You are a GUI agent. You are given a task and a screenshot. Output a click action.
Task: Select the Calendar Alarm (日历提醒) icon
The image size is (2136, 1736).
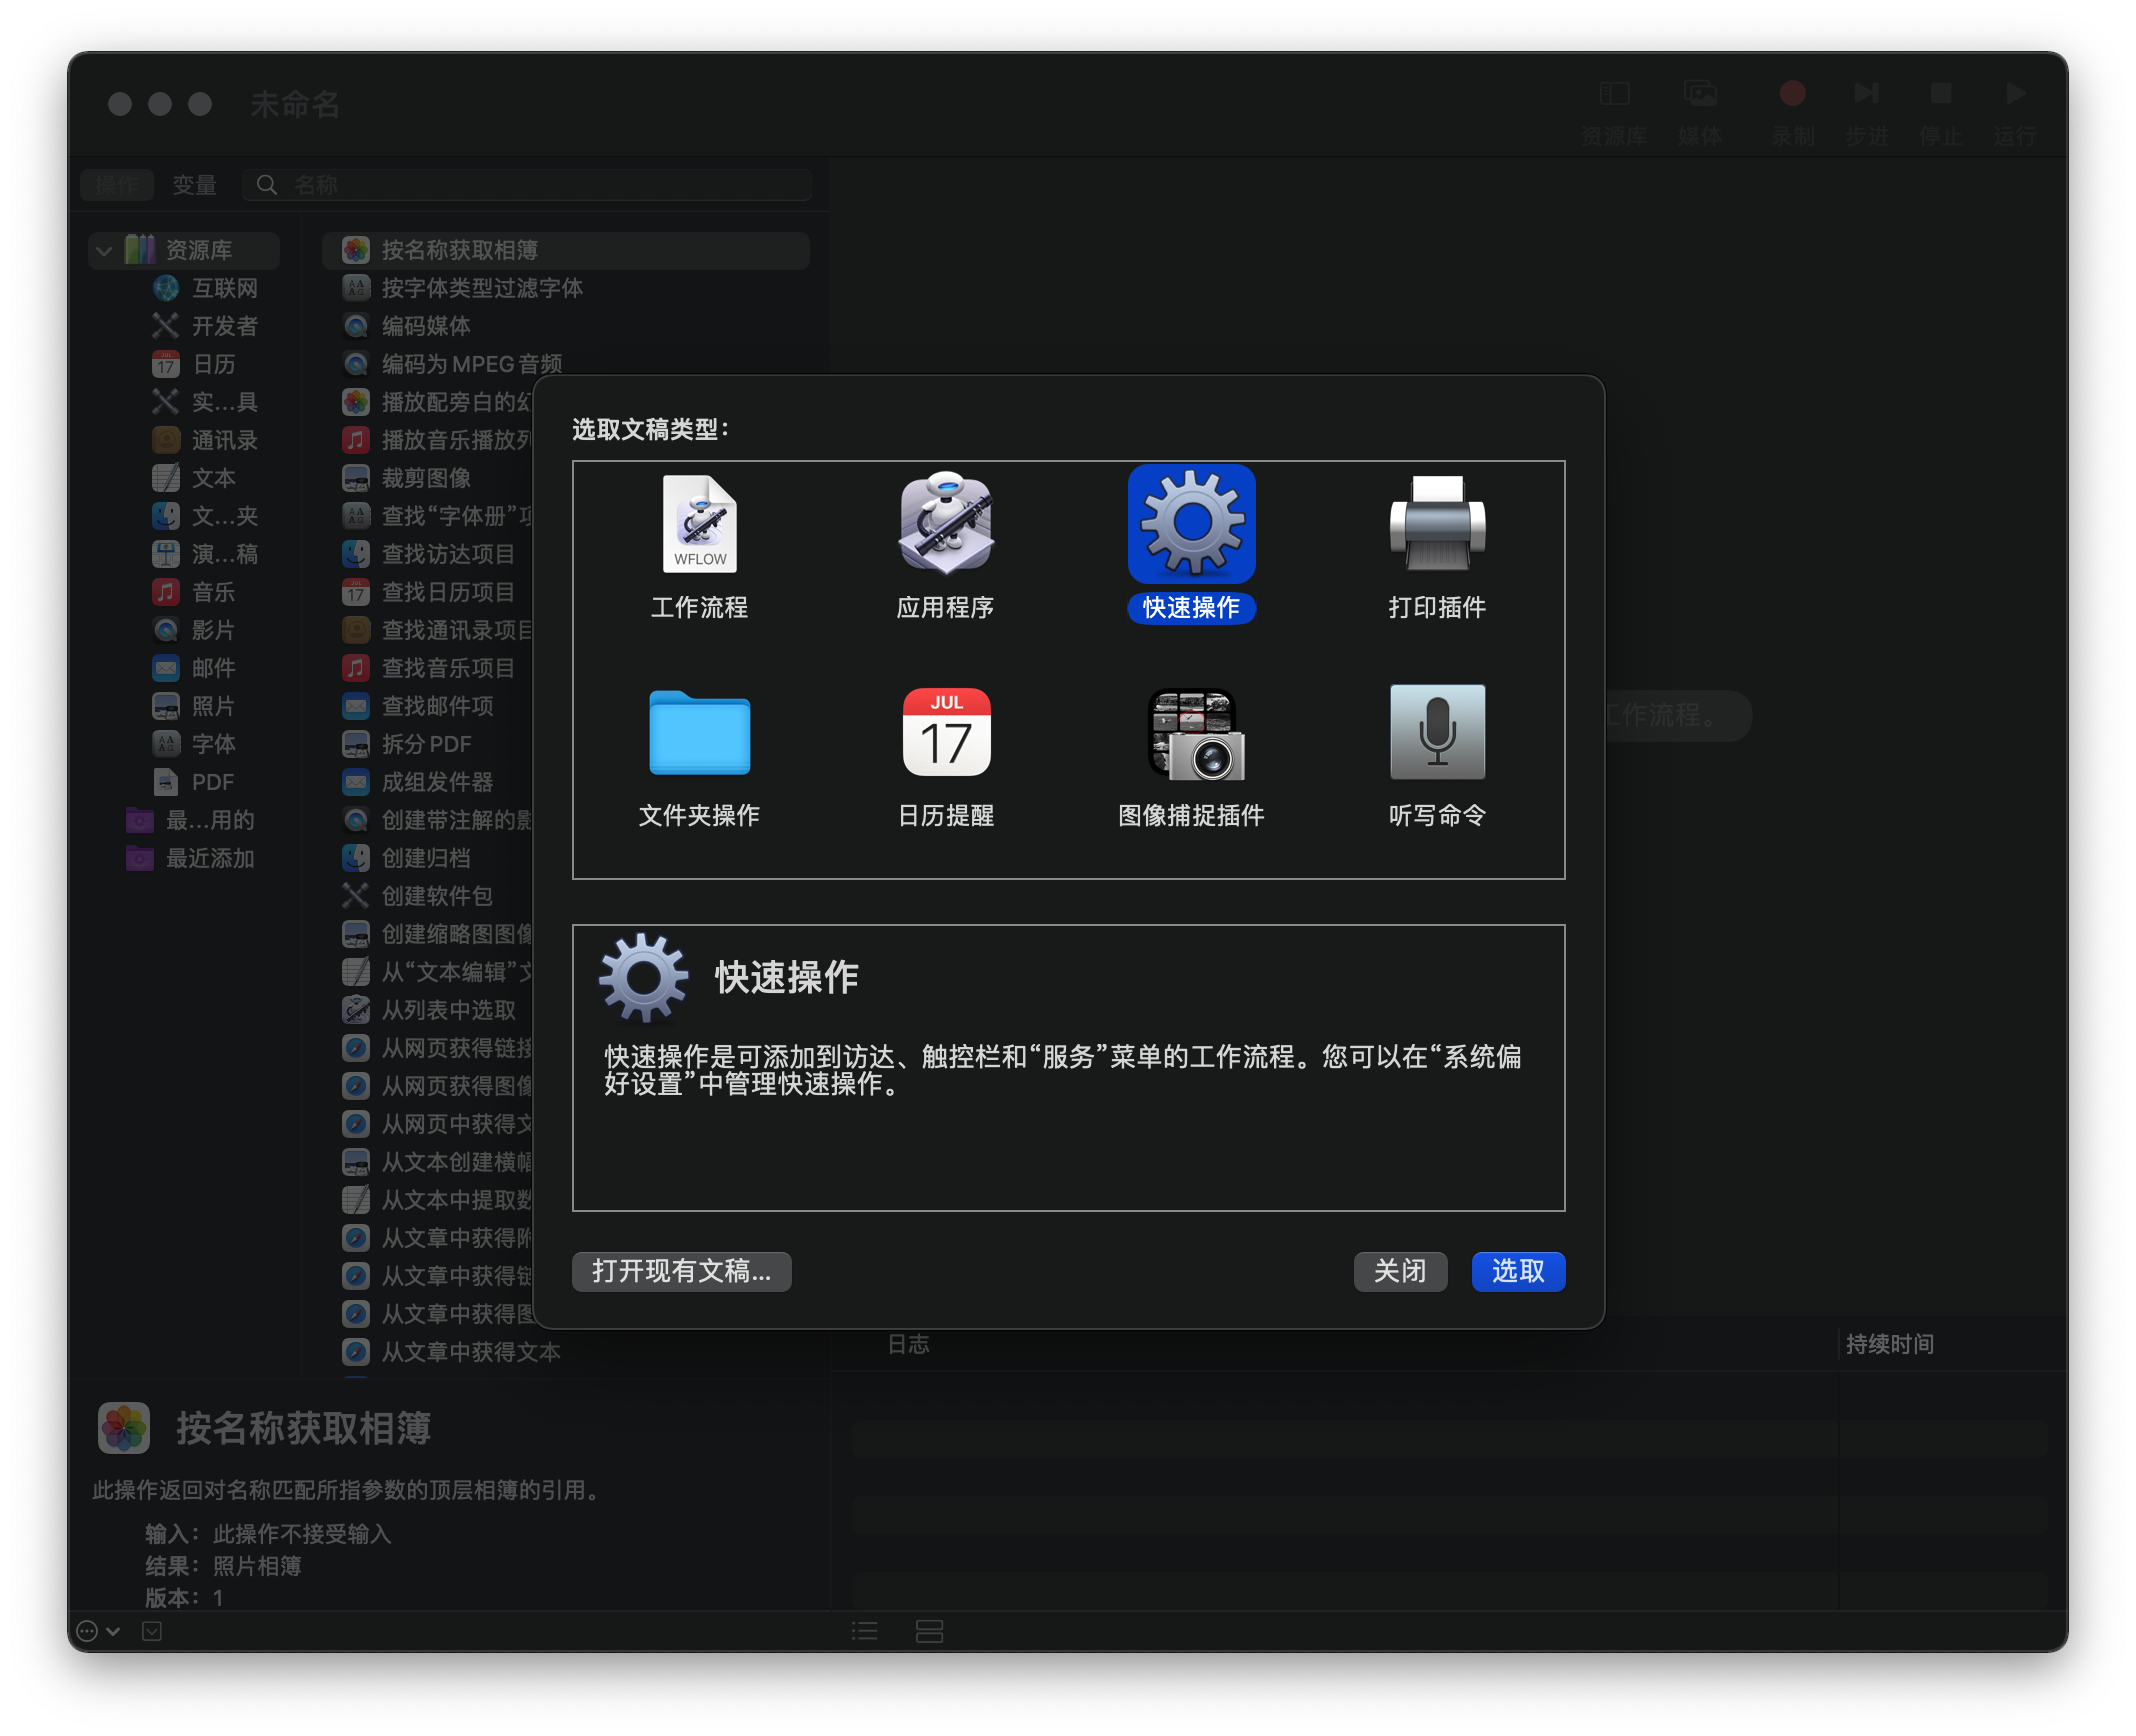pos(945,733)
